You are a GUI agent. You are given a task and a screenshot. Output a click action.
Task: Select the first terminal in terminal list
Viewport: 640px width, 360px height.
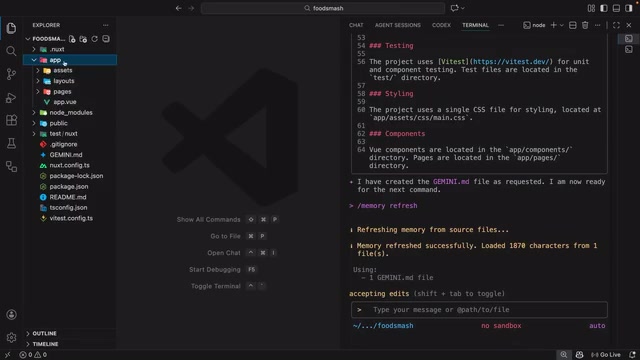(x=629, y=39)
